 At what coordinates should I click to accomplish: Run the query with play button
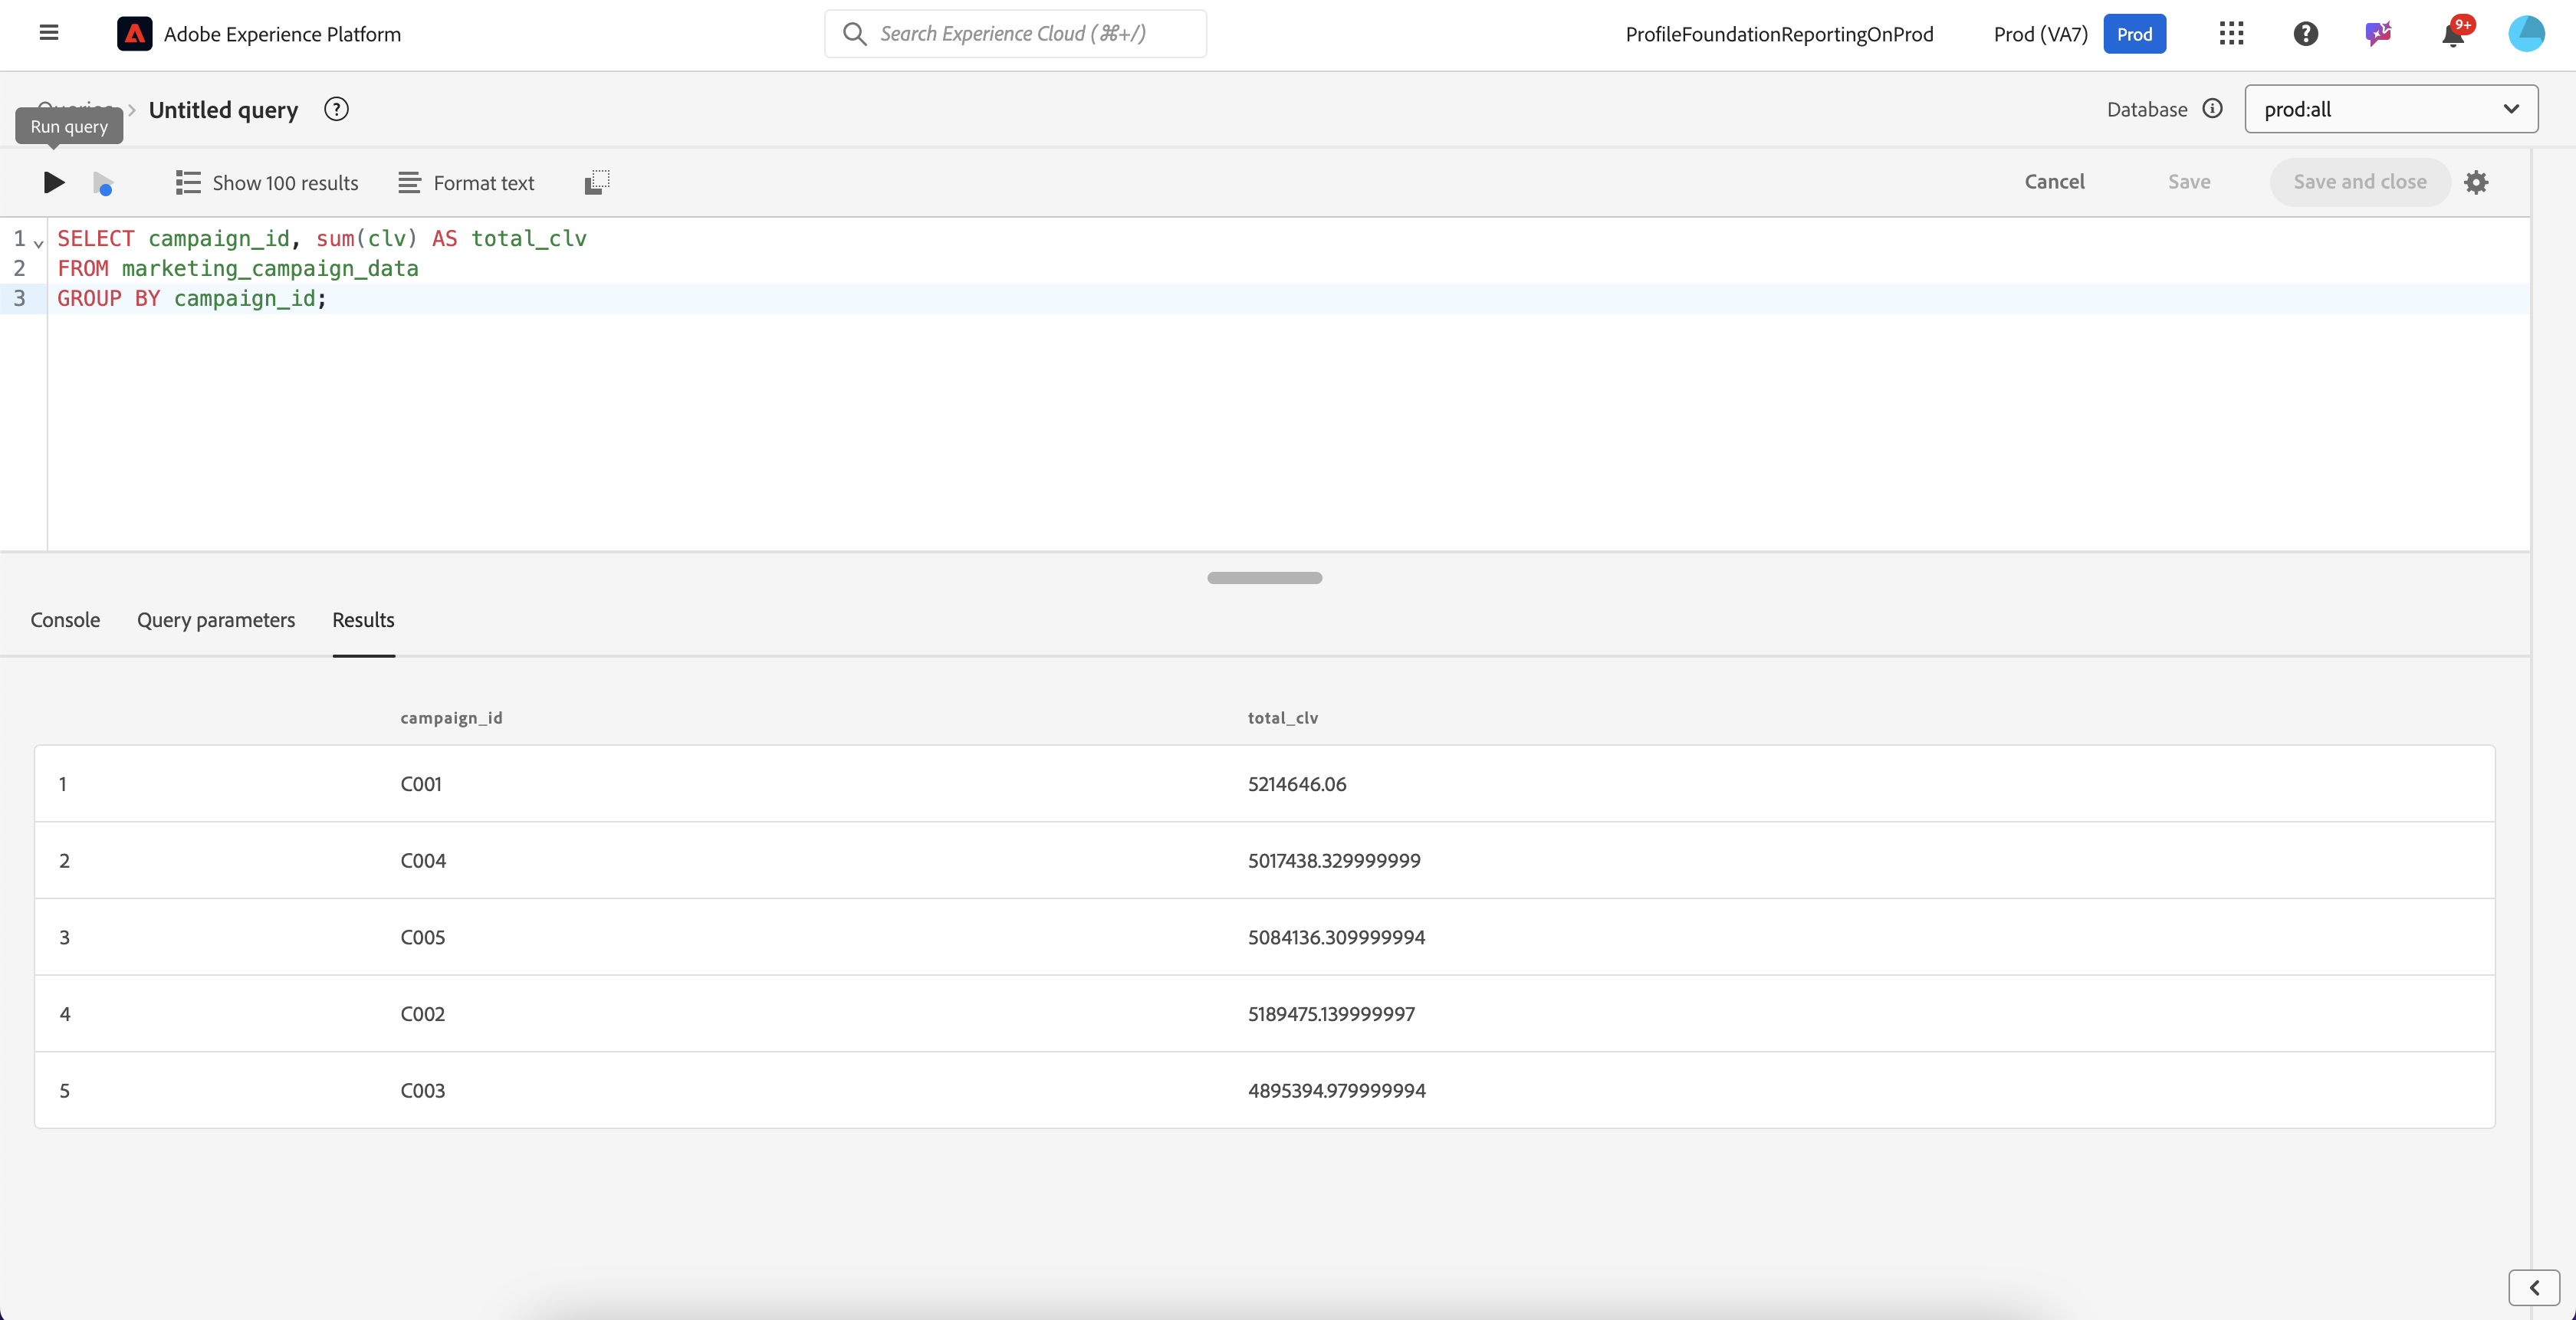click(x=54, y=182)
